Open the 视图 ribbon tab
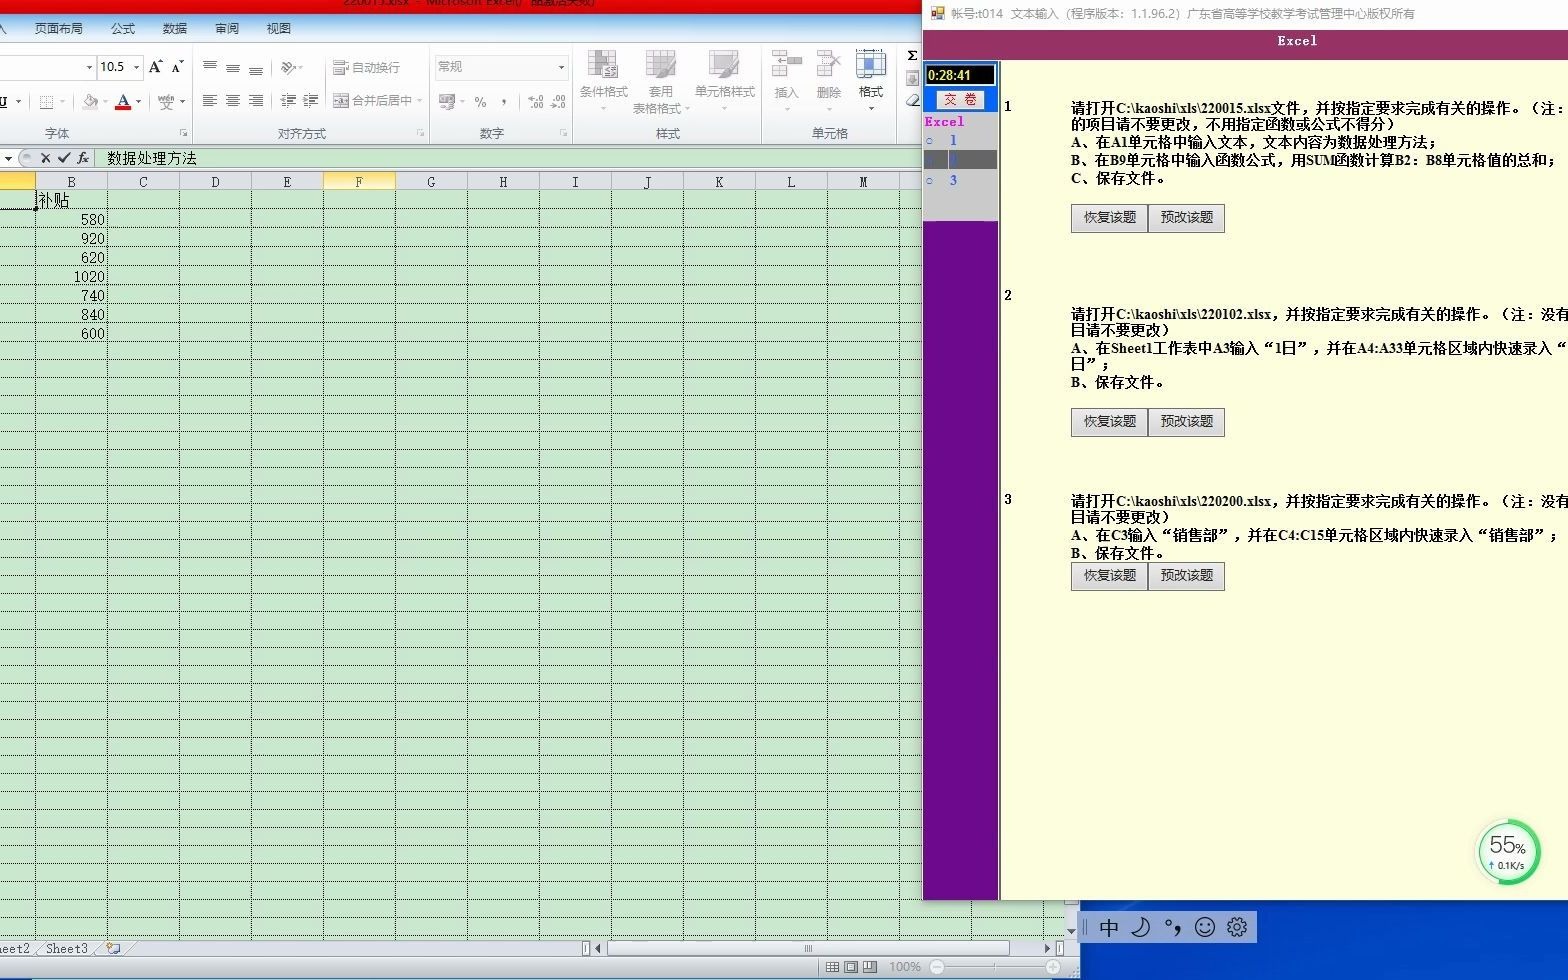This screenshot has height=980, width=1568. (x=279, y=28)
